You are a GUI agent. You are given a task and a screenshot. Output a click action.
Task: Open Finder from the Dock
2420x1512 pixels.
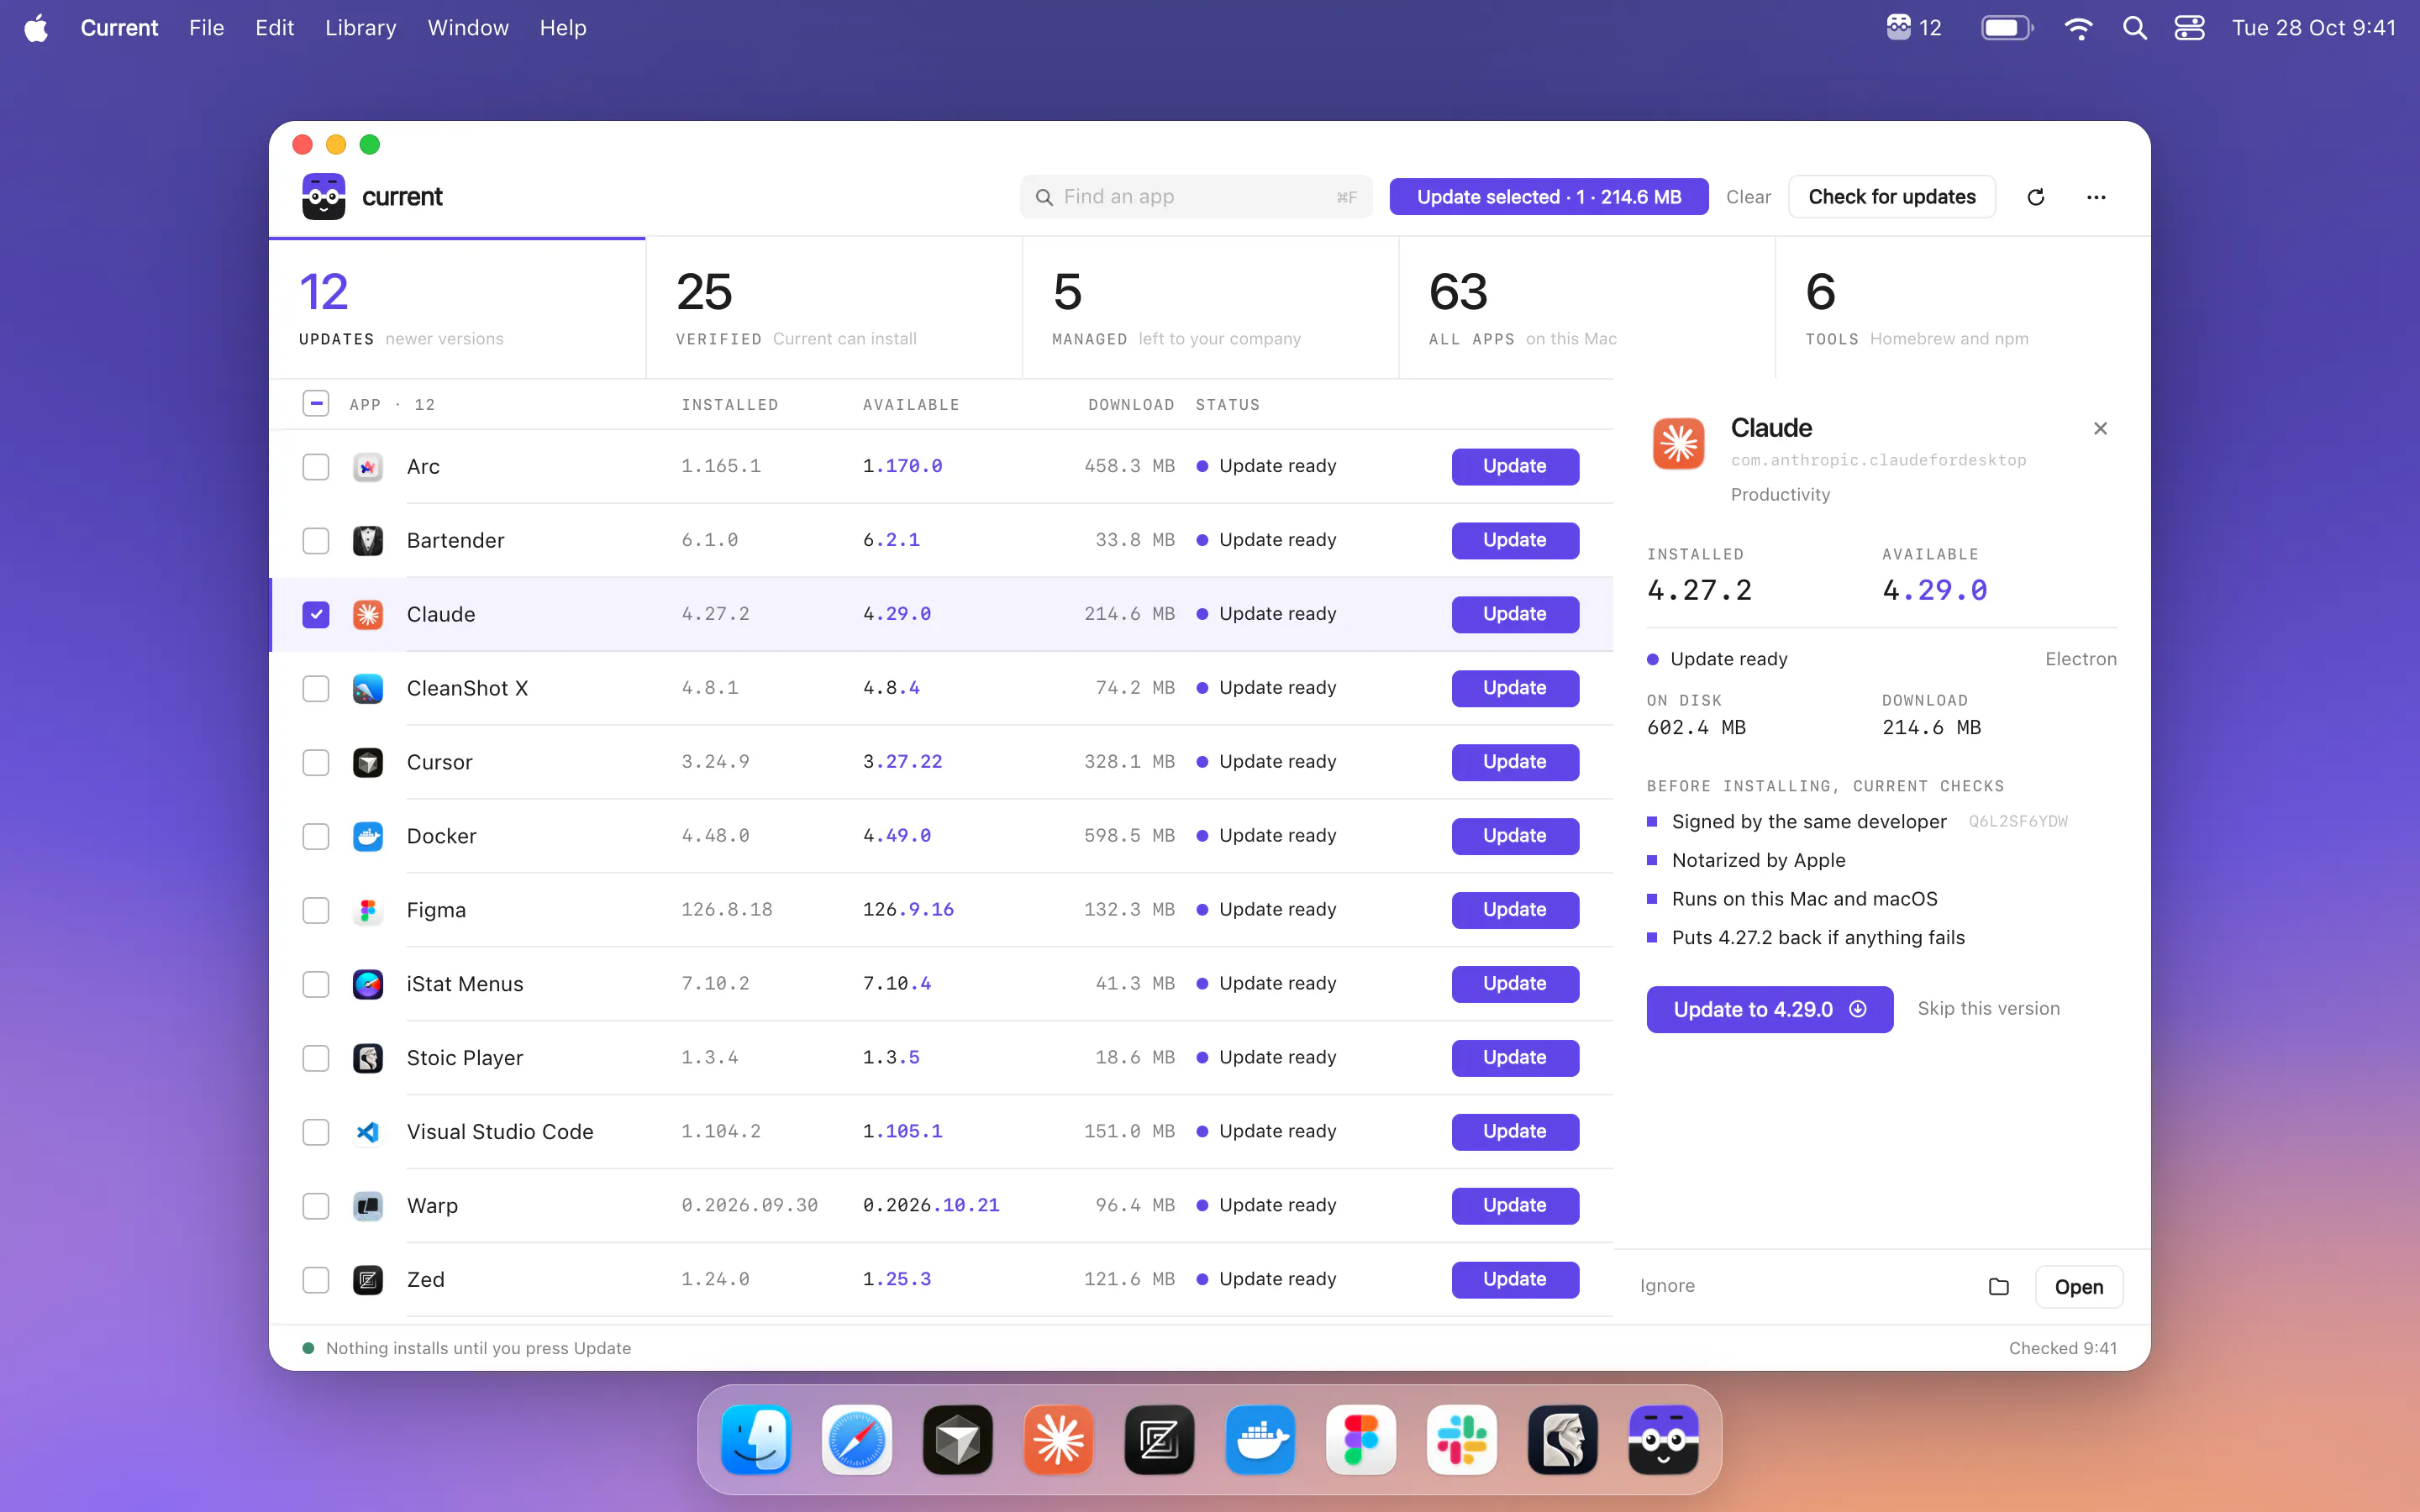[x=756, y=1440]
